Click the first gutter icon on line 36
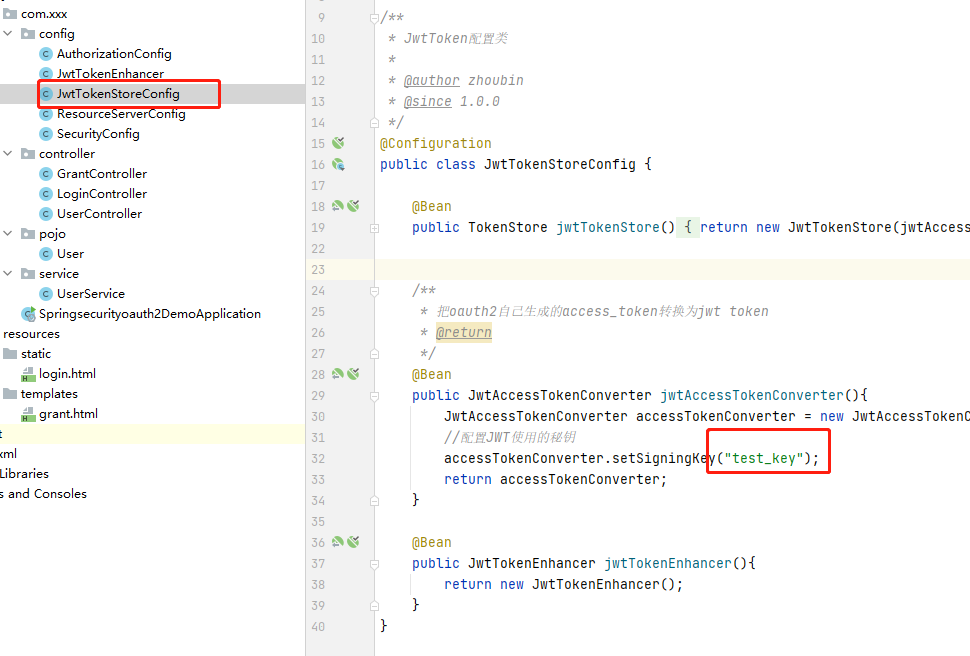 point(338,542)
